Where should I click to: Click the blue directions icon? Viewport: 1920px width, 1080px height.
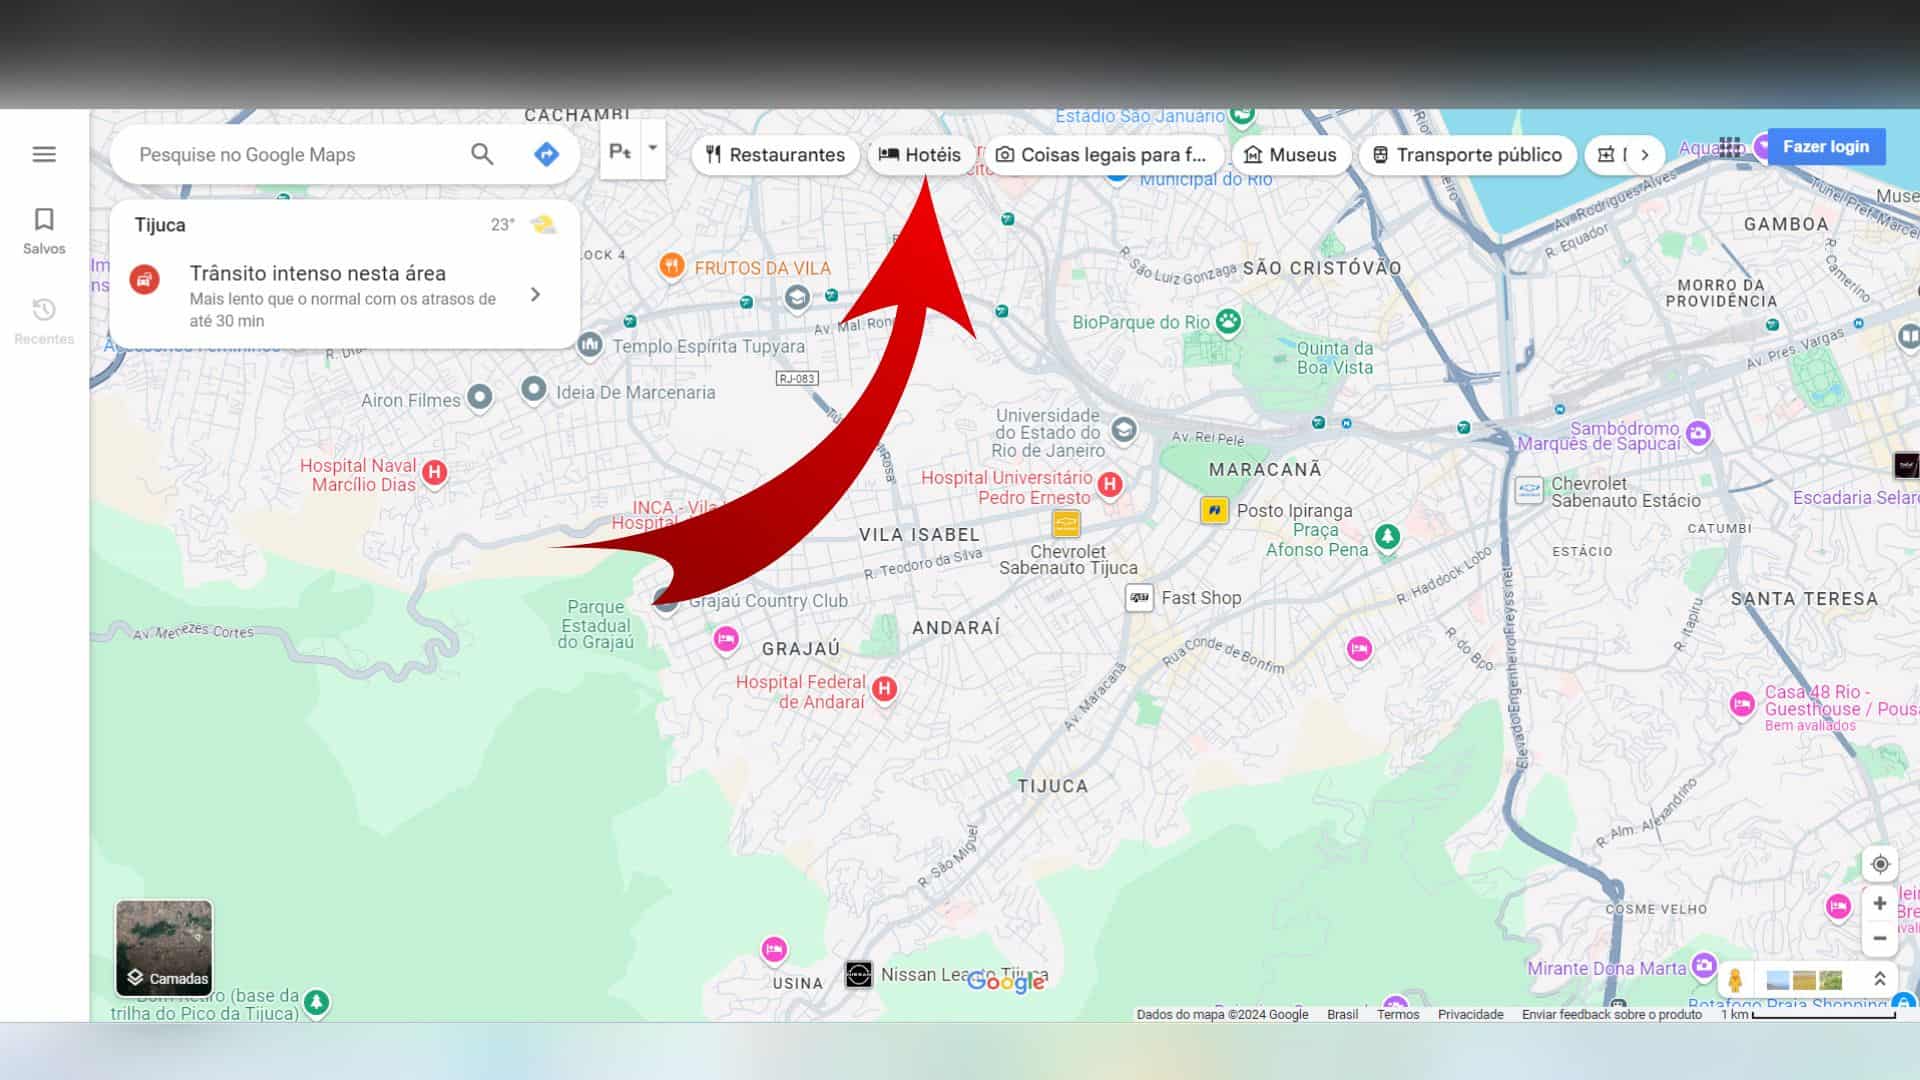click(x=546, y=154)
